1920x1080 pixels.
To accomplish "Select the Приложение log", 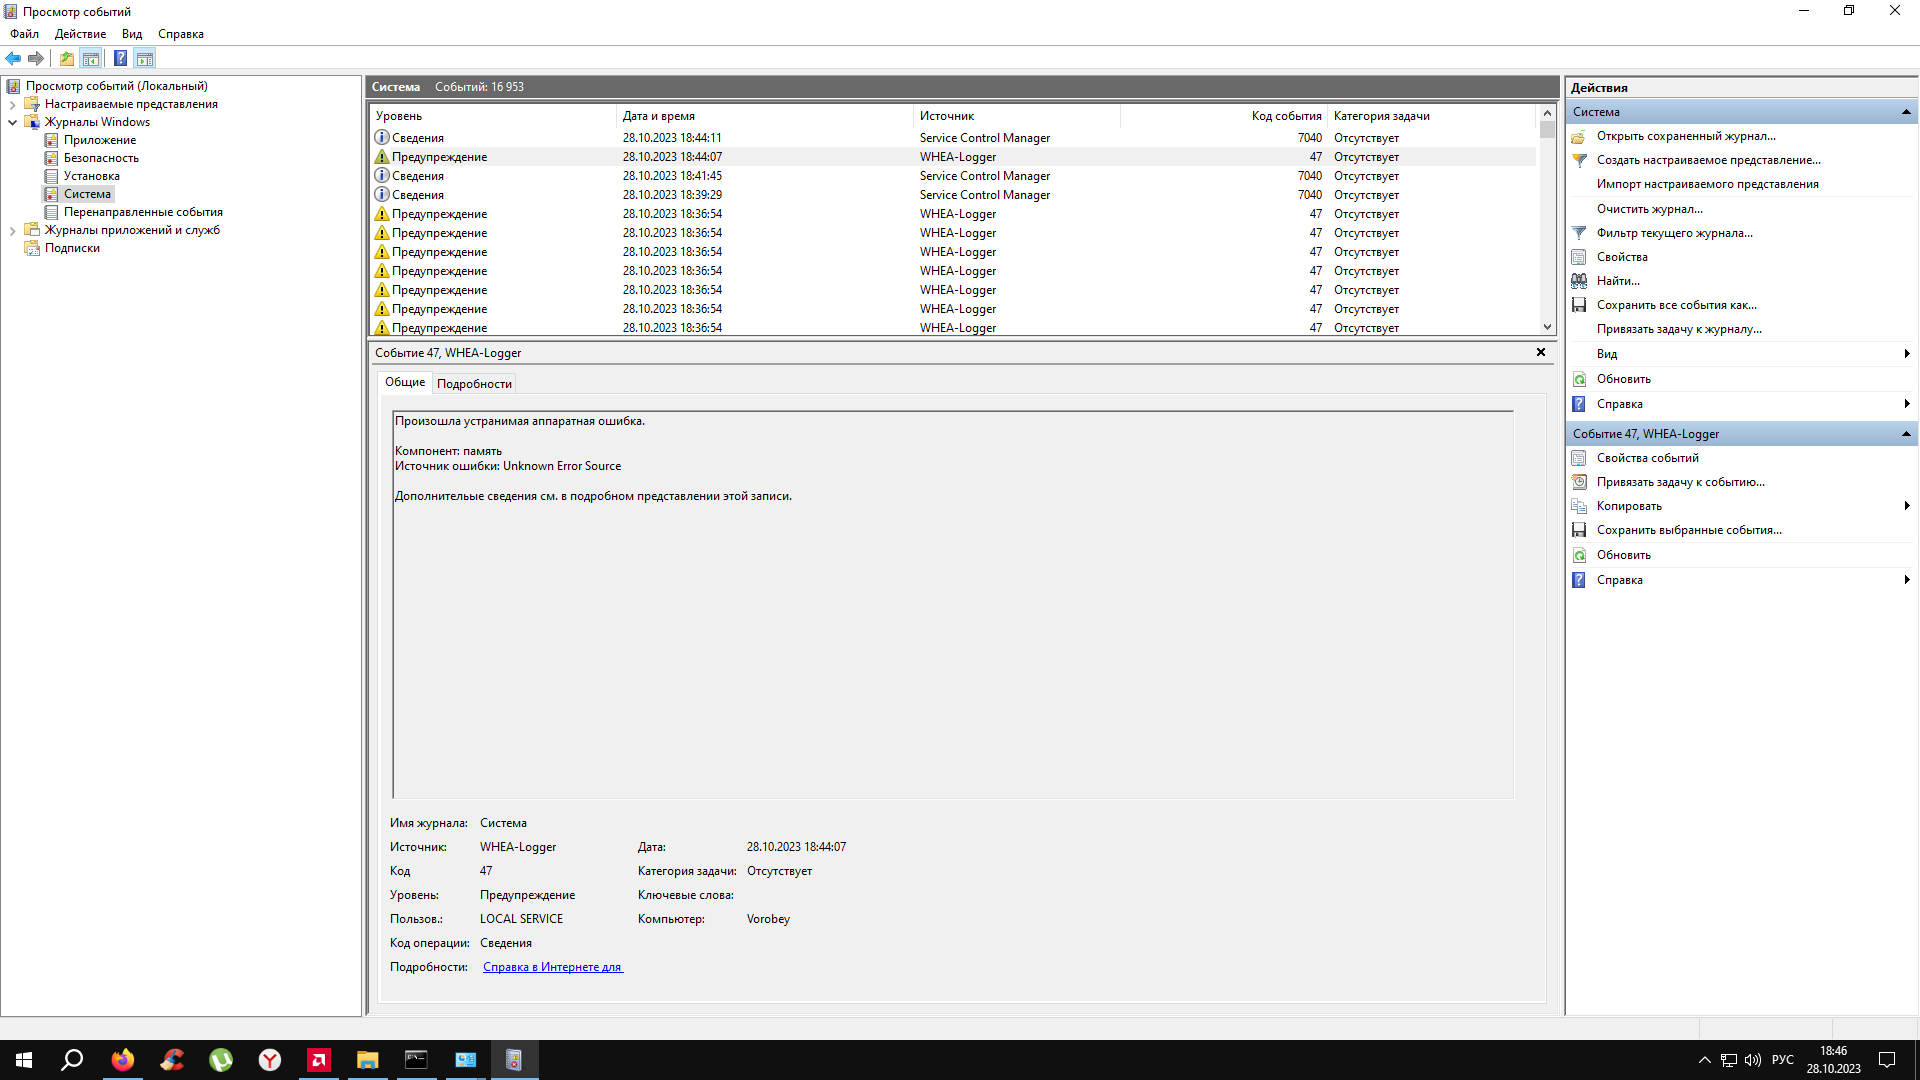I will click(x=100, y=140).
